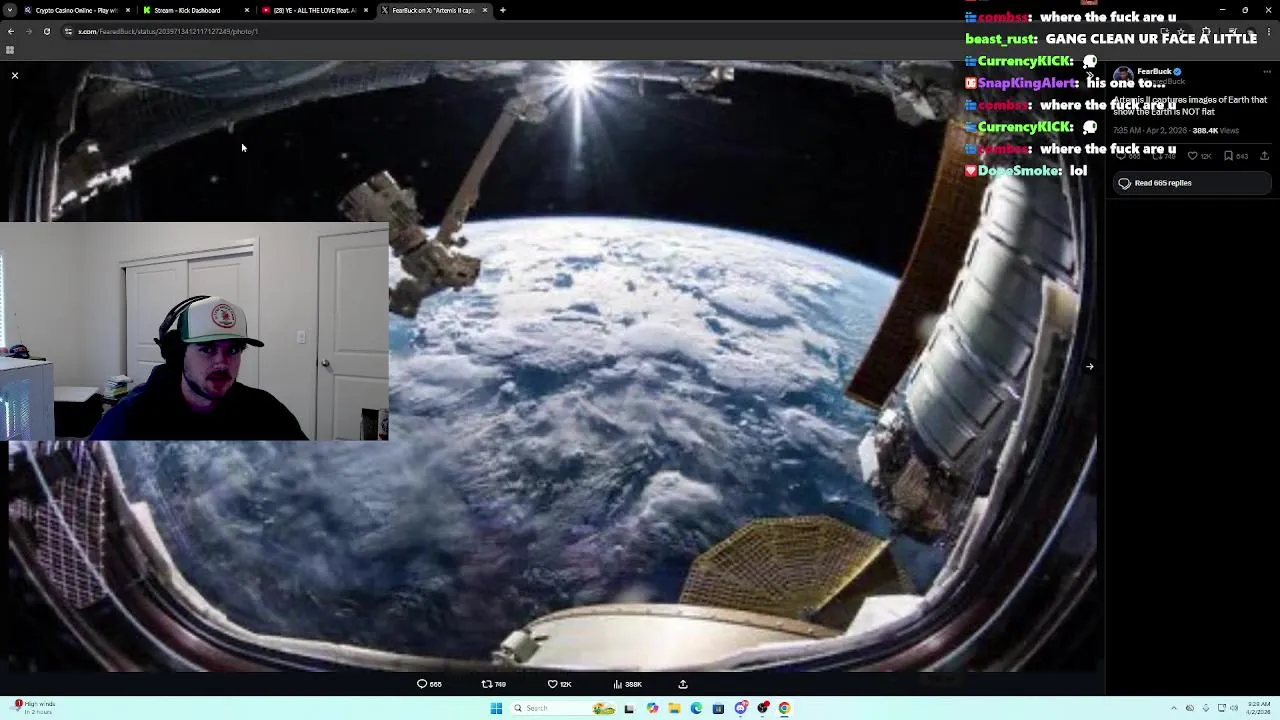This screenshot has width=1280, height=720.
Task: Open File Explorer from taskbar
Action: coord(674,708)
